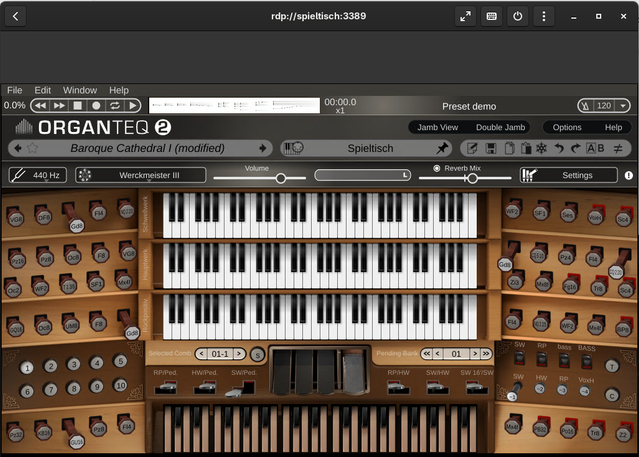
Task: Toggle the HW/Ped. coupler switch
Action: (205, 387)
